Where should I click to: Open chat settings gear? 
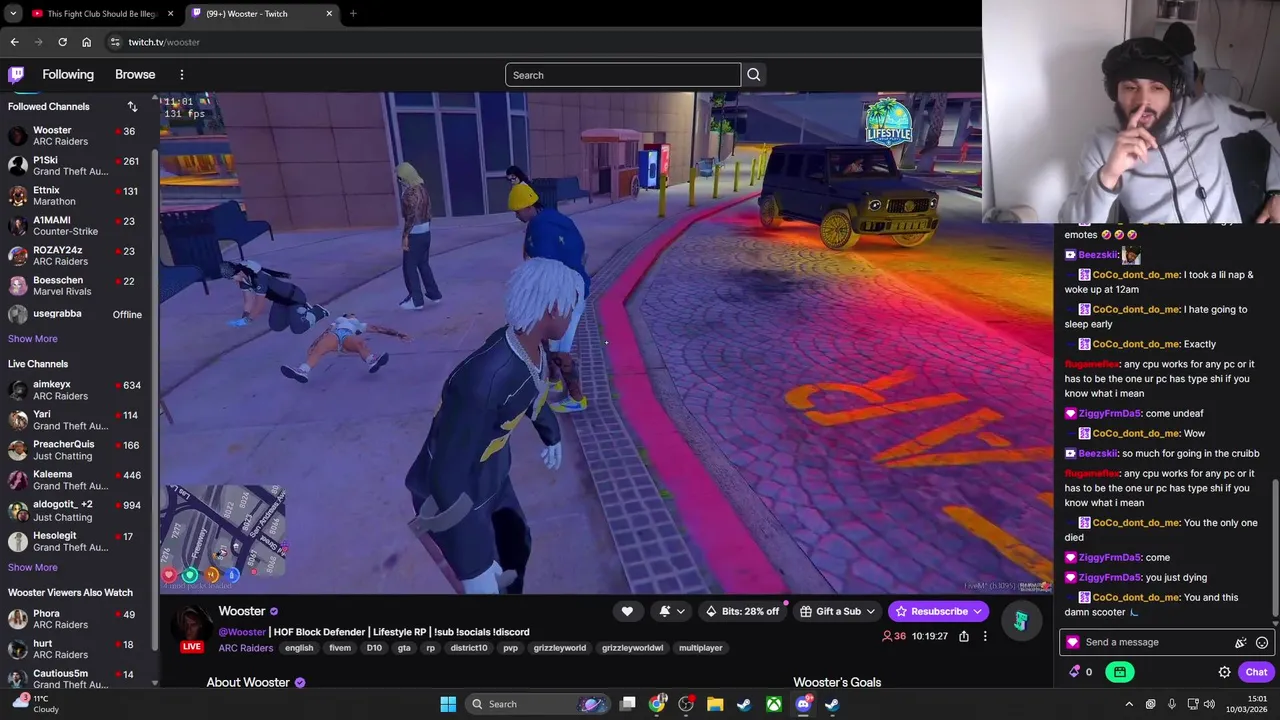tap(1224, 672)
